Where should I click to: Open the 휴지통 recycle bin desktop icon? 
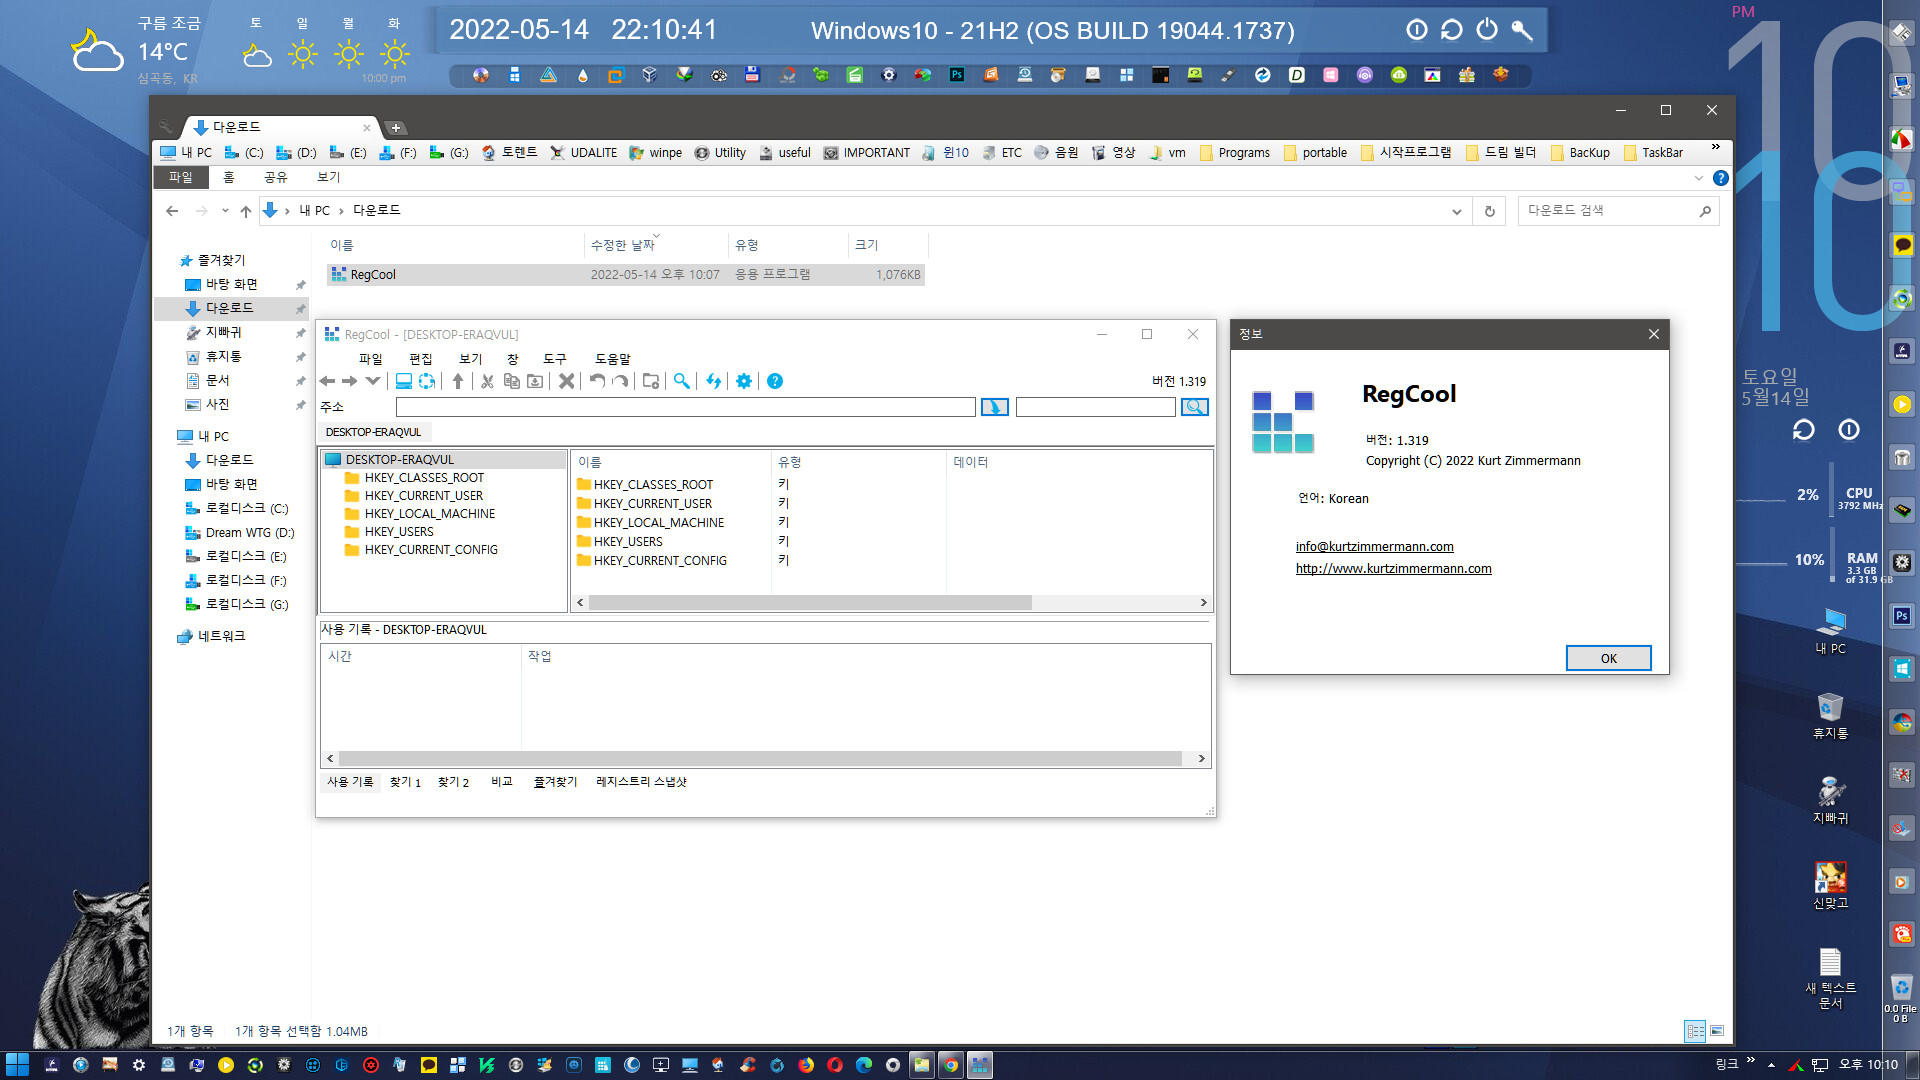point(1830,715)
